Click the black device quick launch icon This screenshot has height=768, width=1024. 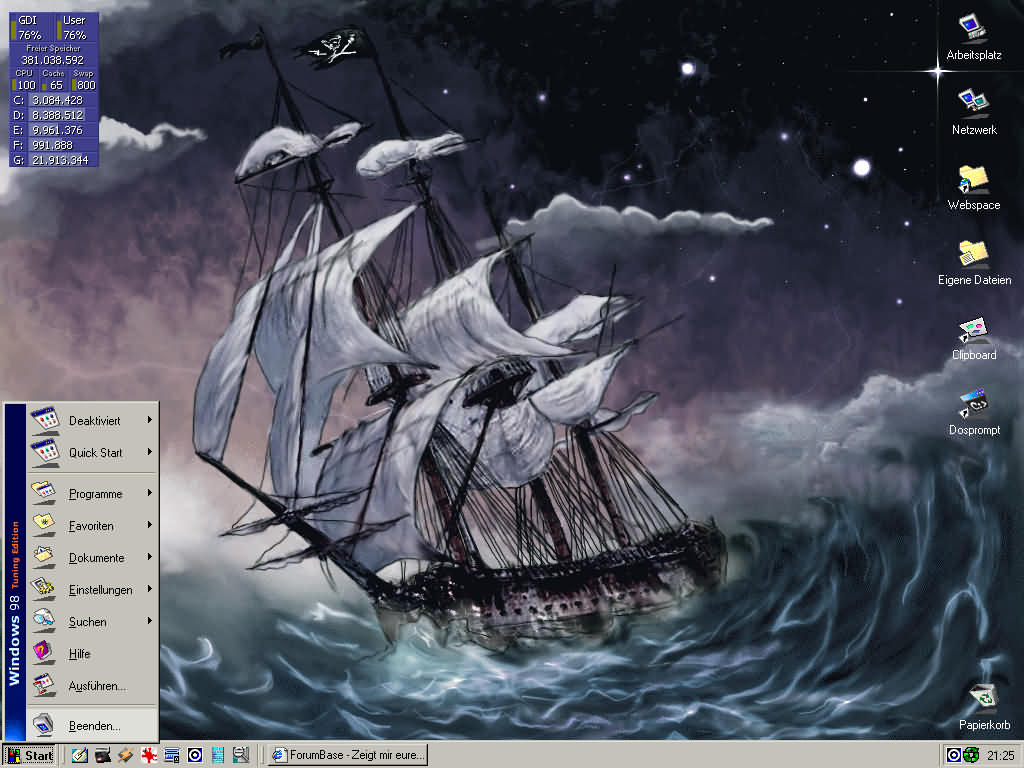[x=103, y=755]
